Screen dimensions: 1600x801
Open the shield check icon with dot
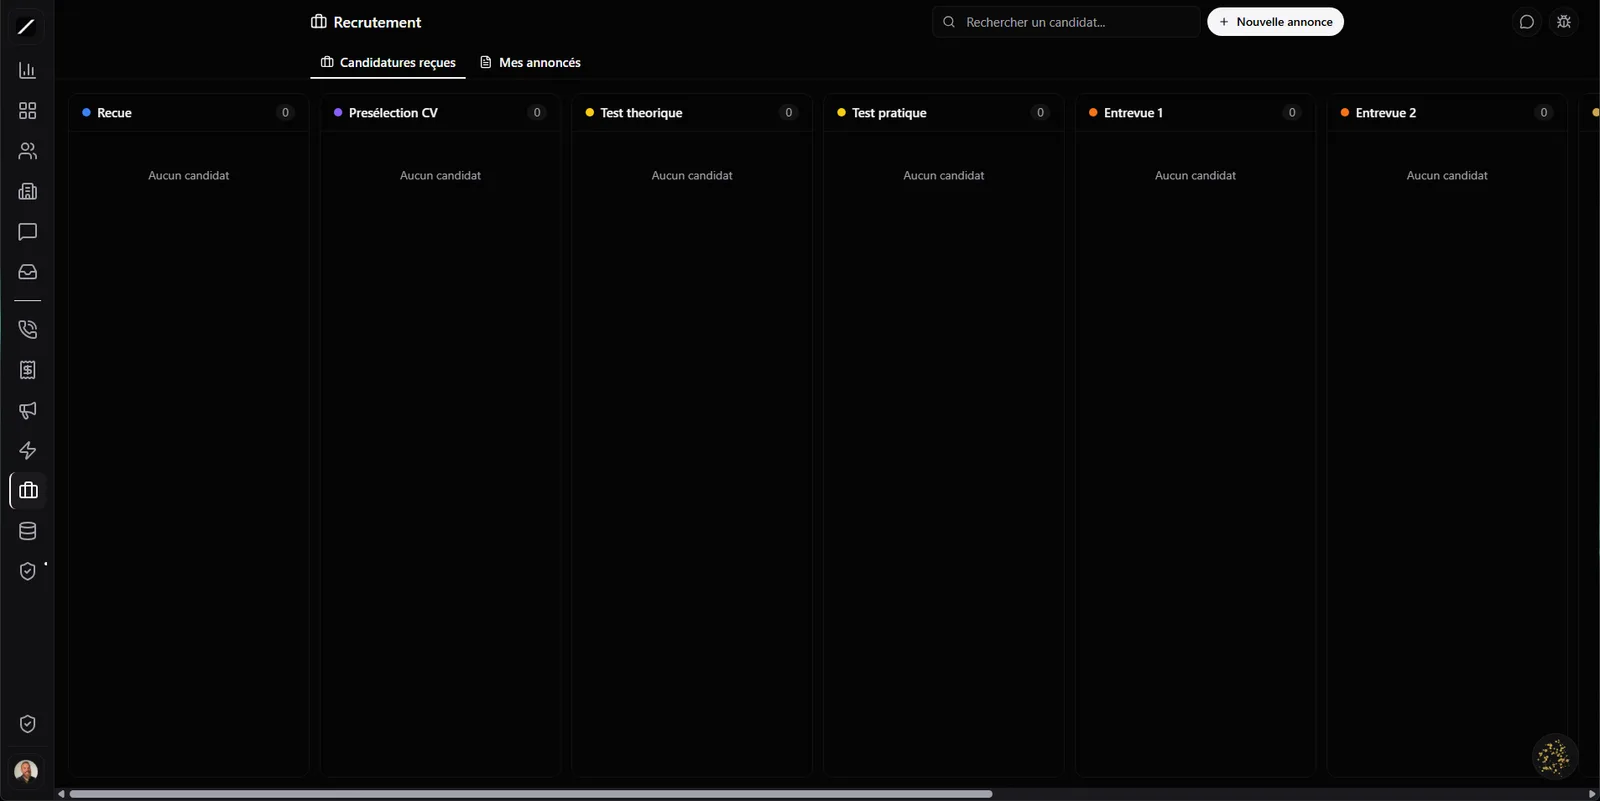(28, 571)
